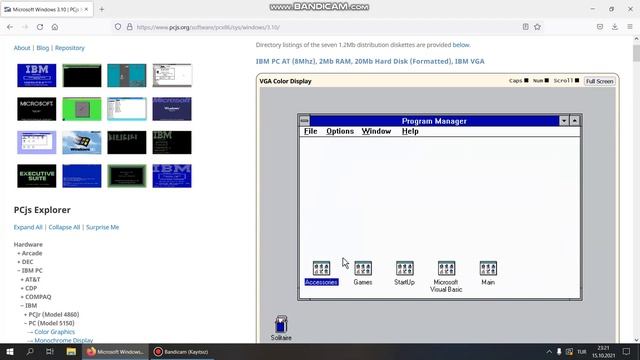Open the Microsoft black screen thumbnail
Viewport: 640px width, 360px height.
(37, 109)
